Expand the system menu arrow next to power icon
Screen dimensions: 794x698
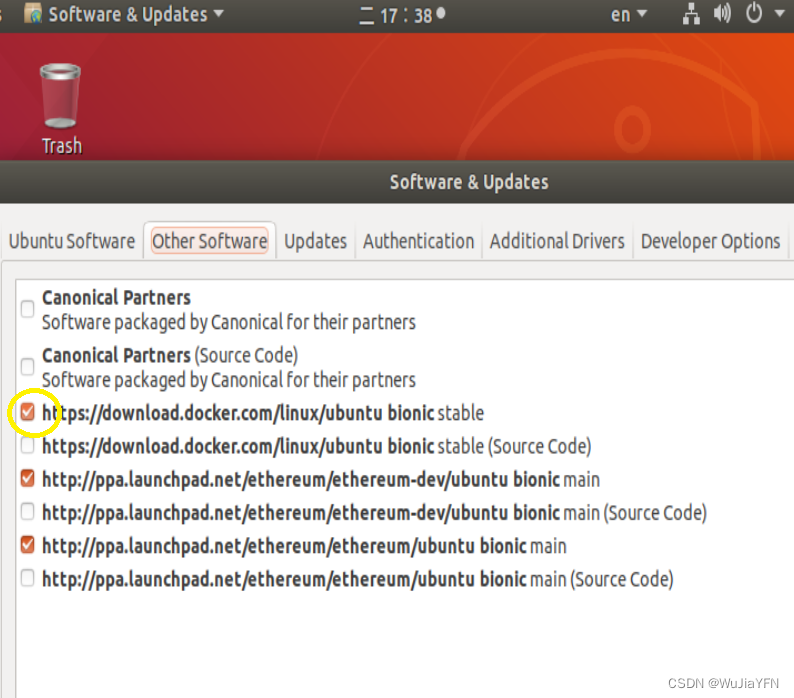pos(780,14)
